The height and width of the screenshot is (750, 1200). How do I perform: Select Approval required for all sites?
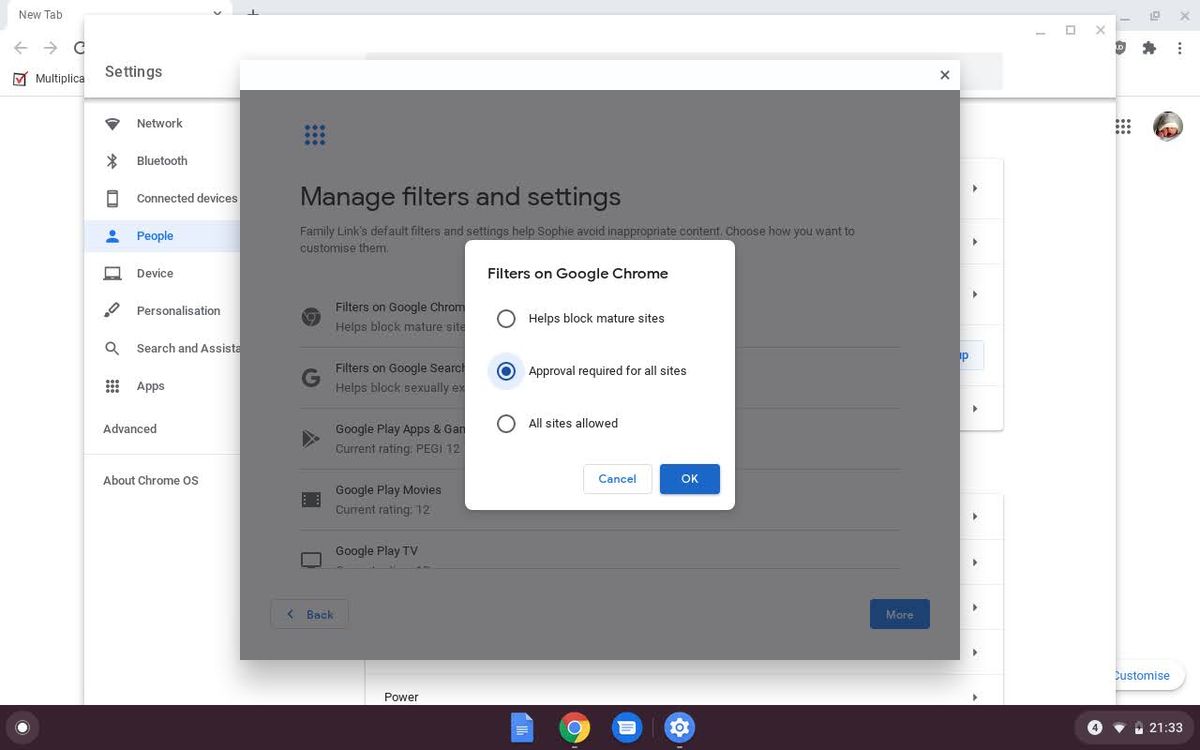(x=506, y=370)
